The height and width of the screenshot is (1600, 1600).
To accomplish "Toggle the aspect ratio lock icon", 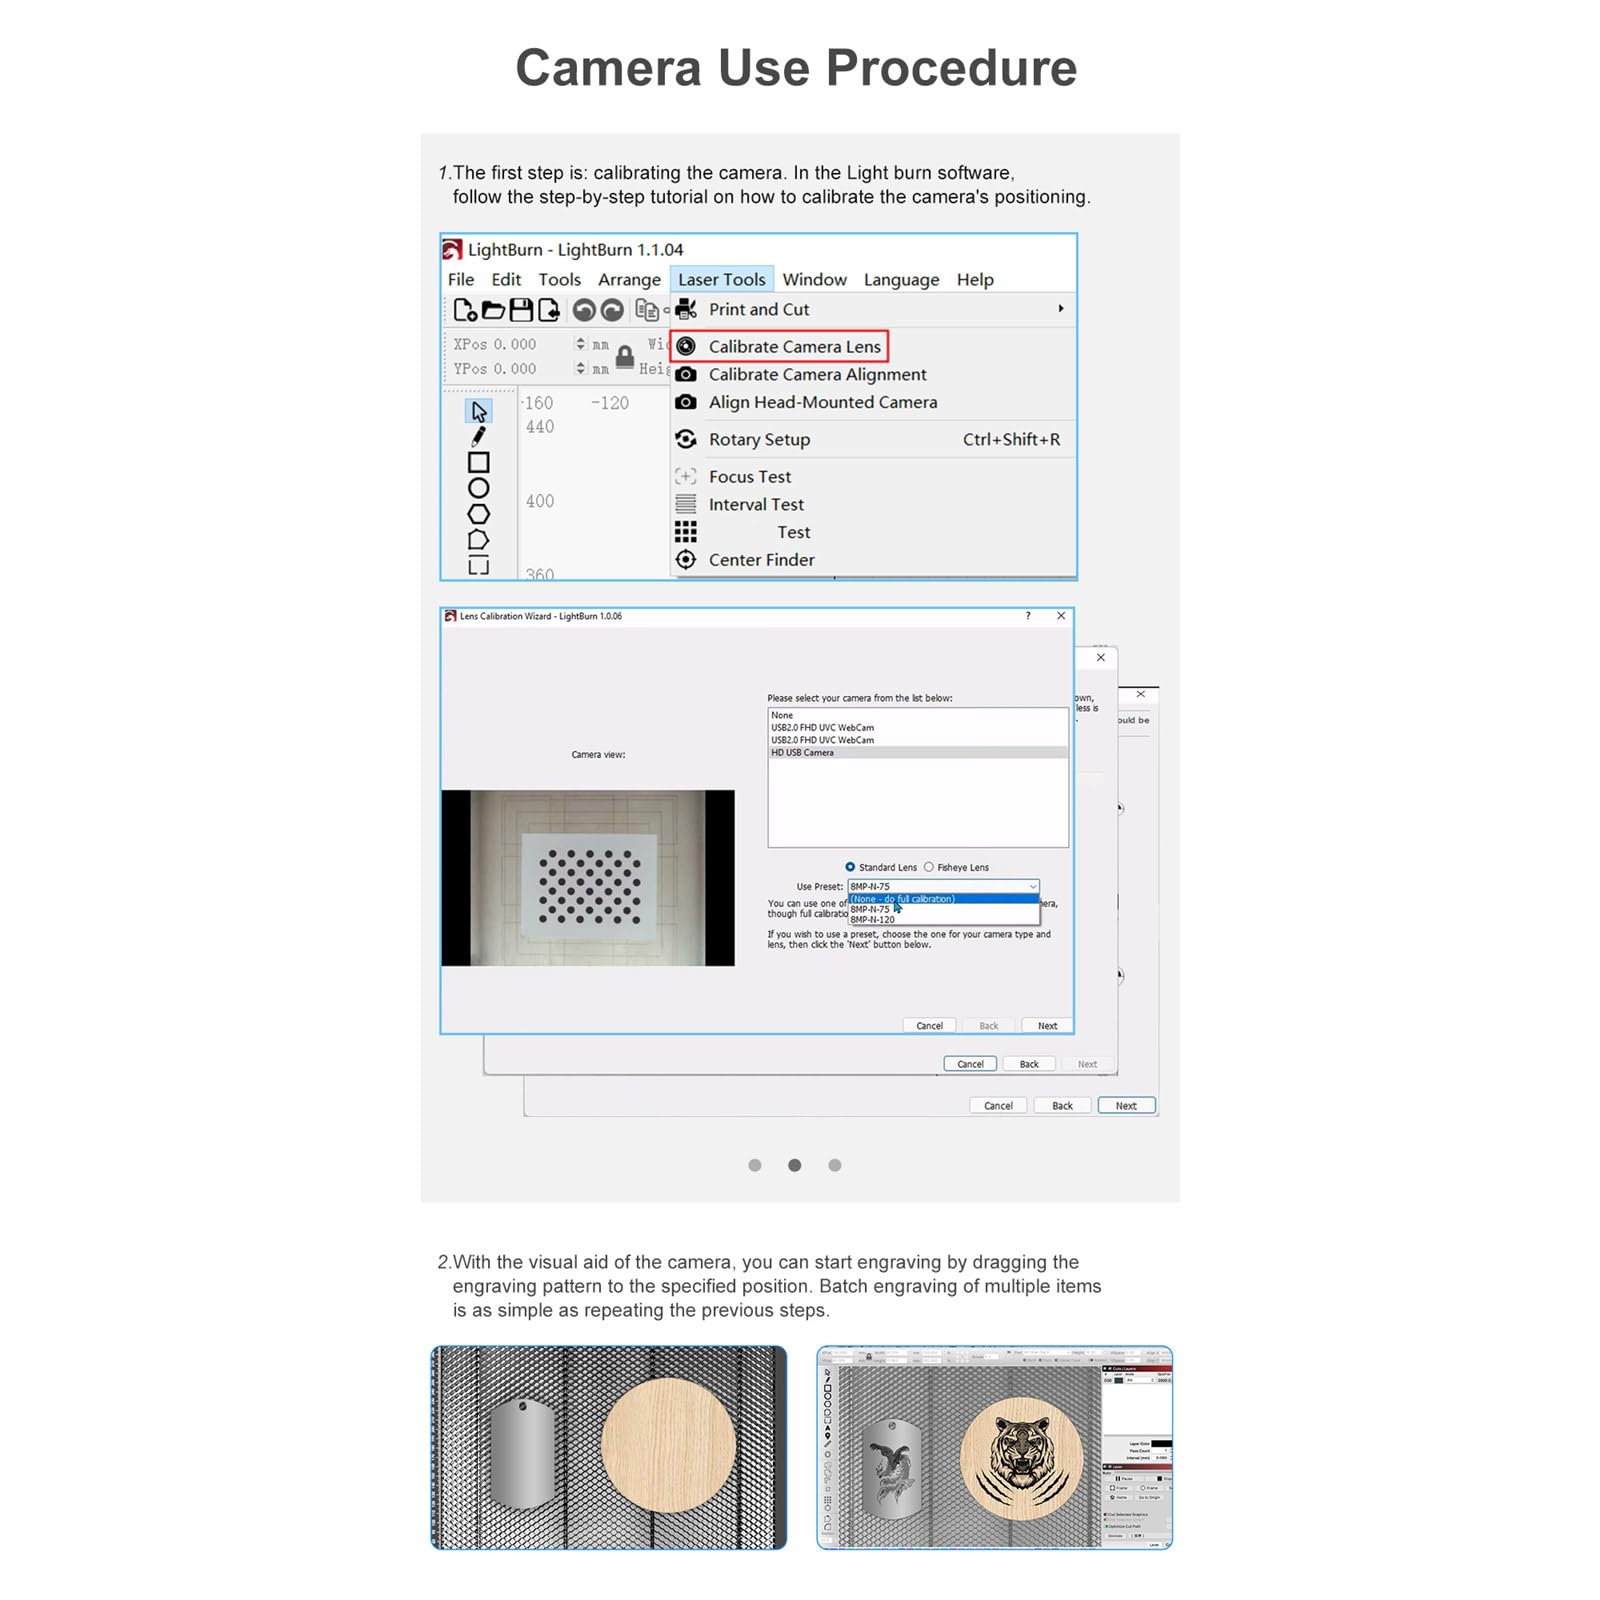I will tap(625, 357).
